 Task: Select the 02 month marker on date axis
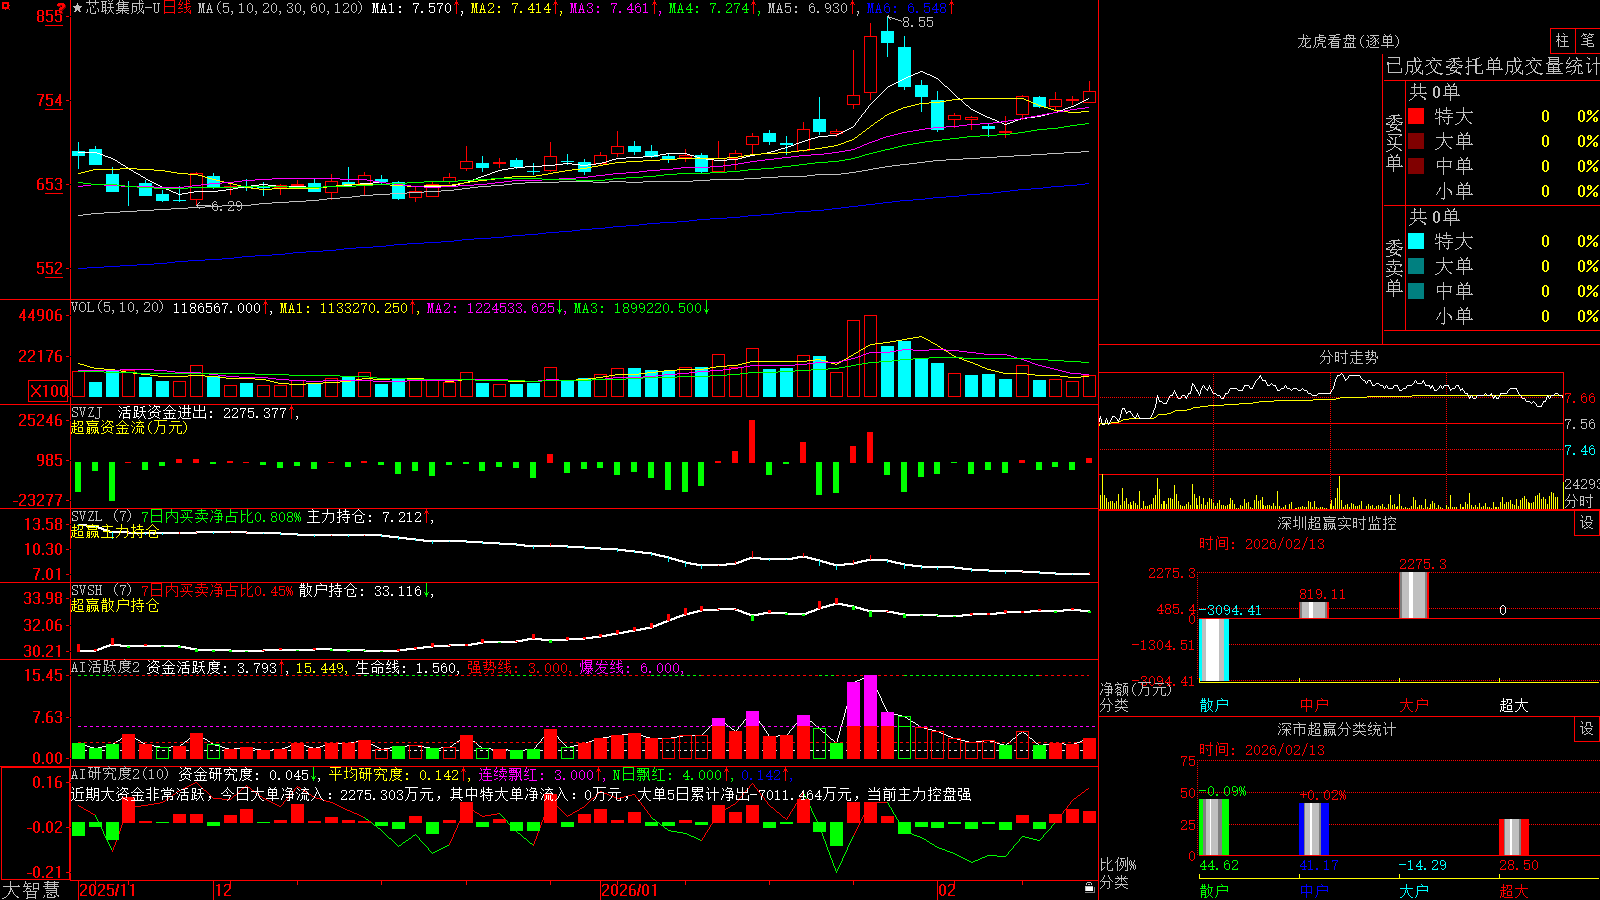pyautogui.click(x=947, y=890)
